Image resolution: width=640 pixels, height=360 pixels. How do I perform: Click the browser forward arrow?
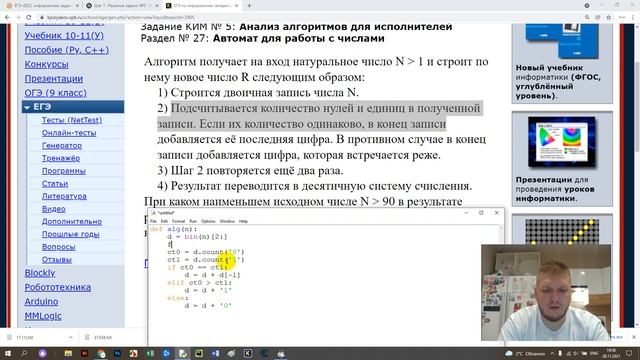(x=18, y=17)
